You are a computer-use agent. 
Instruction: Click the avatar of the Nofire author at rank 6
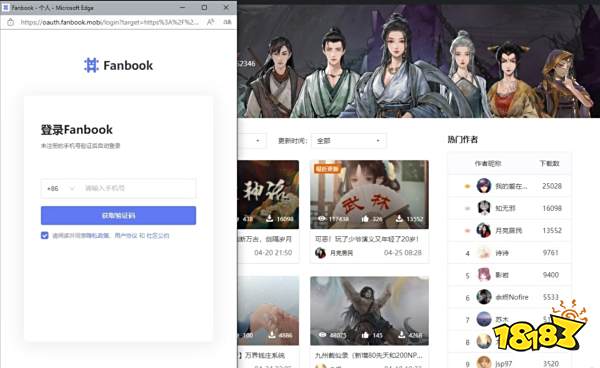[484, 297]
